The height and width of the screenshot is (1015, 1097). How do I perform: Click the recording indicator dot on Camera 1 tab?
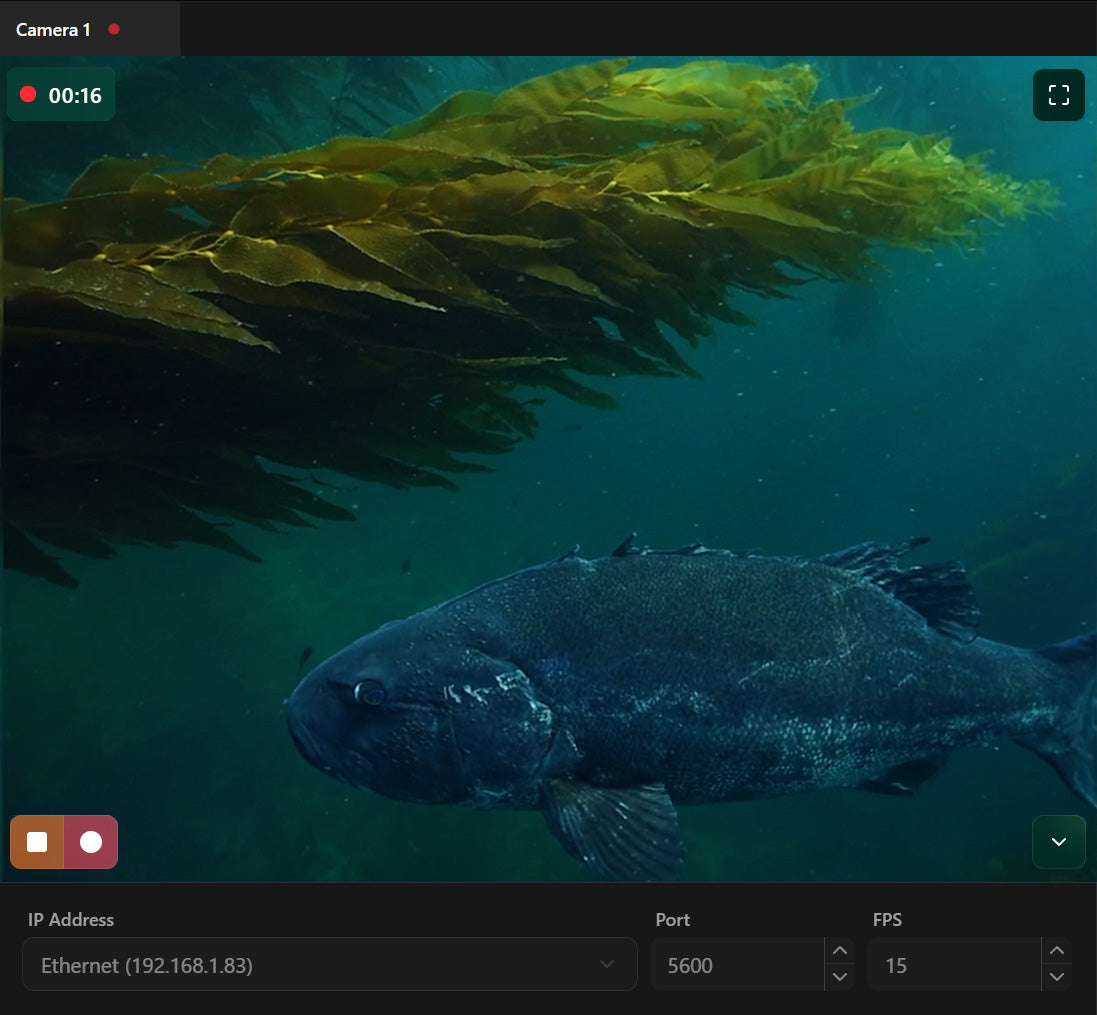pyautogui.click(x=114, y=30)
